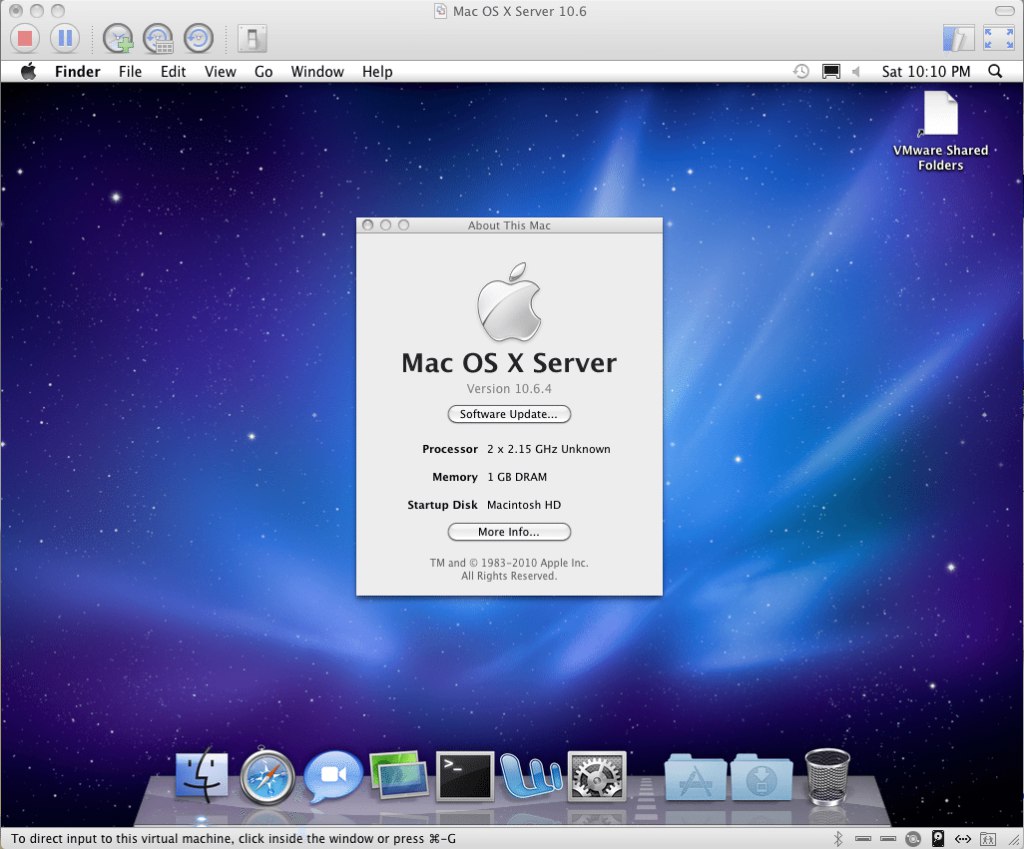This screenshot has width=1024, height=849.
Task: Enter full screen mode
Action: coord(999,39)
